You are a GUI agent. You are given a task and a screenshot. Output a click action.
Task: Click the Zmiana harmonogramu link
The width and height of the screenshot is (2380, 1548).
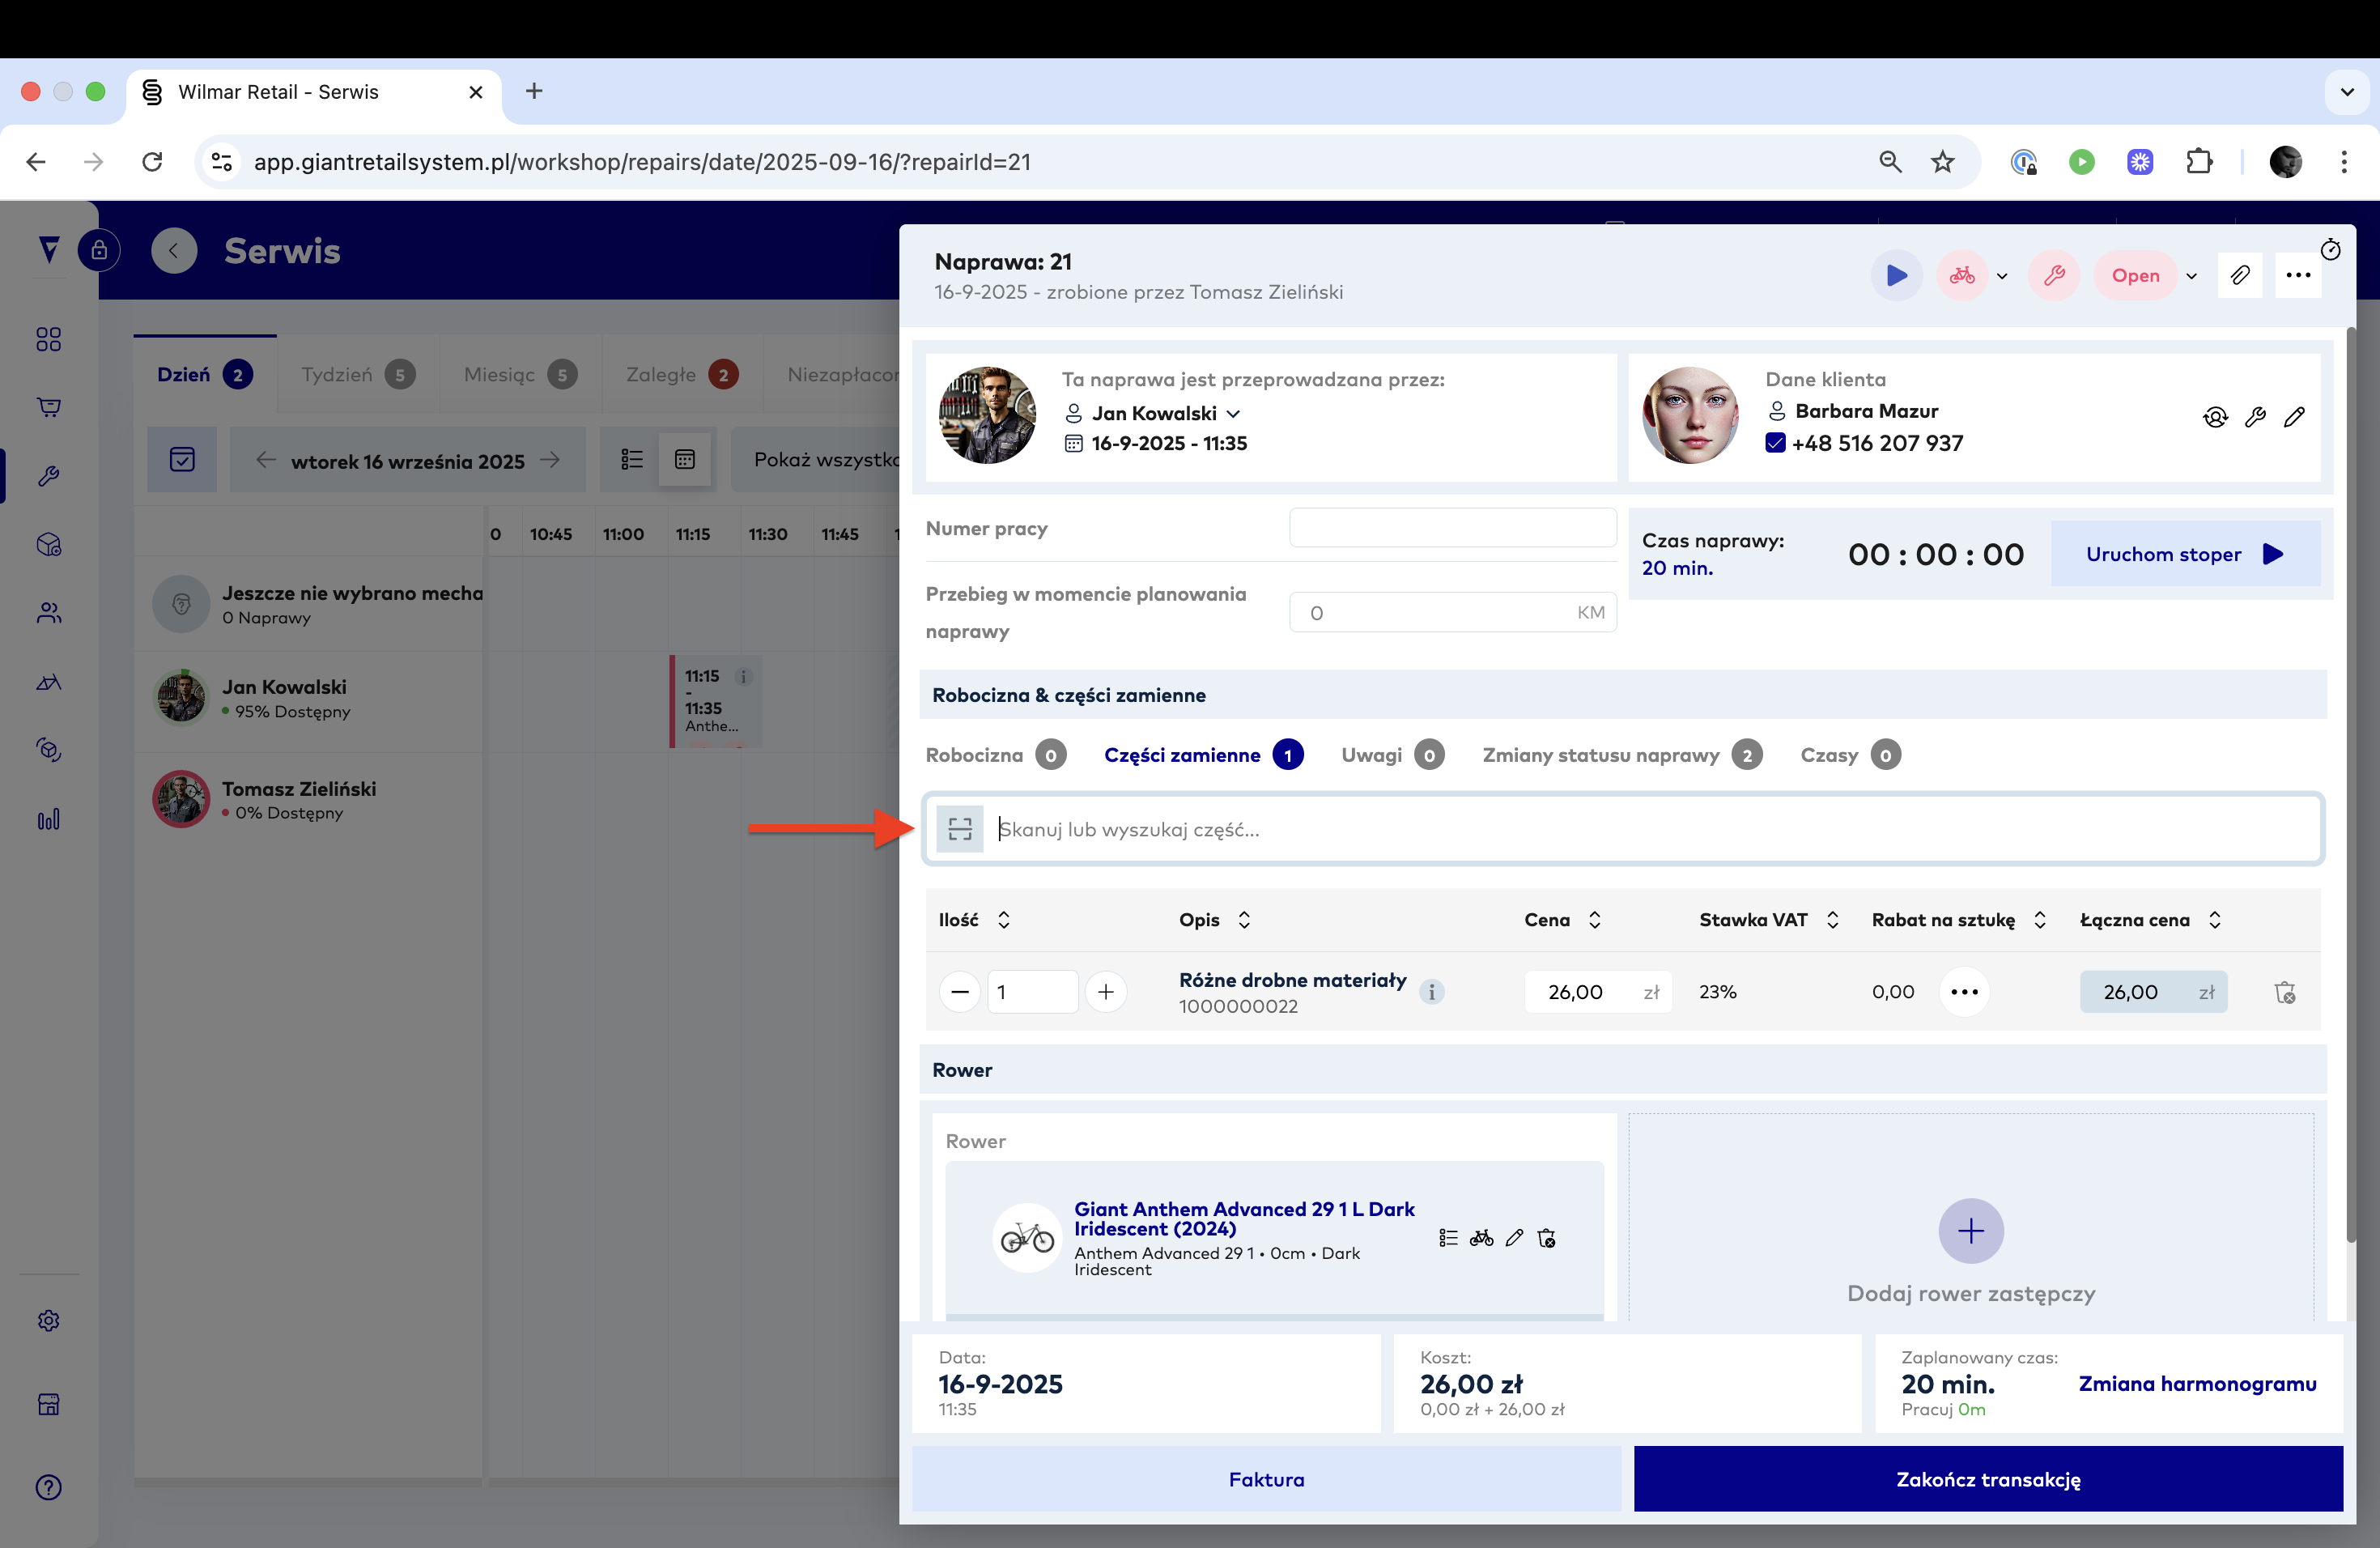[2196, 1383]
